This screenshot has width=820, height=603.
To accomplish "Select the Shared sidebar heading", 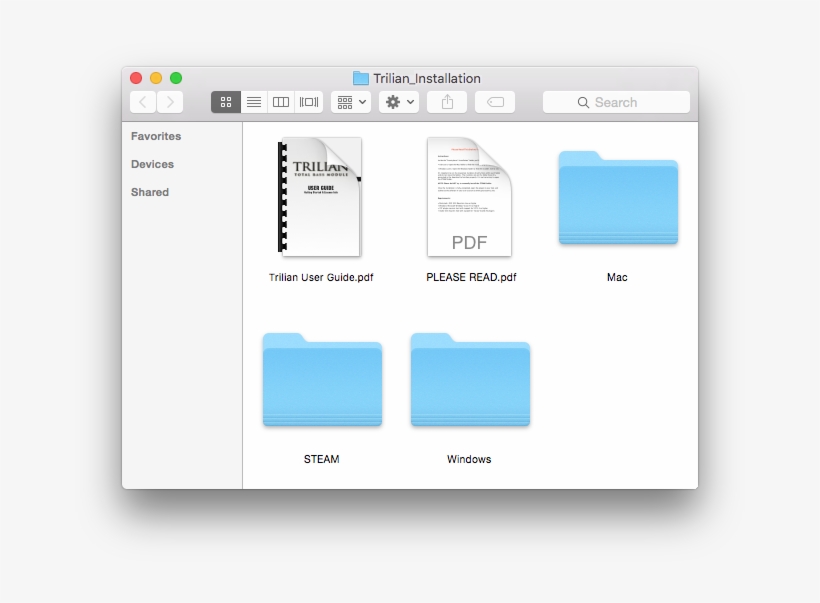I will [x=150, y=192].
